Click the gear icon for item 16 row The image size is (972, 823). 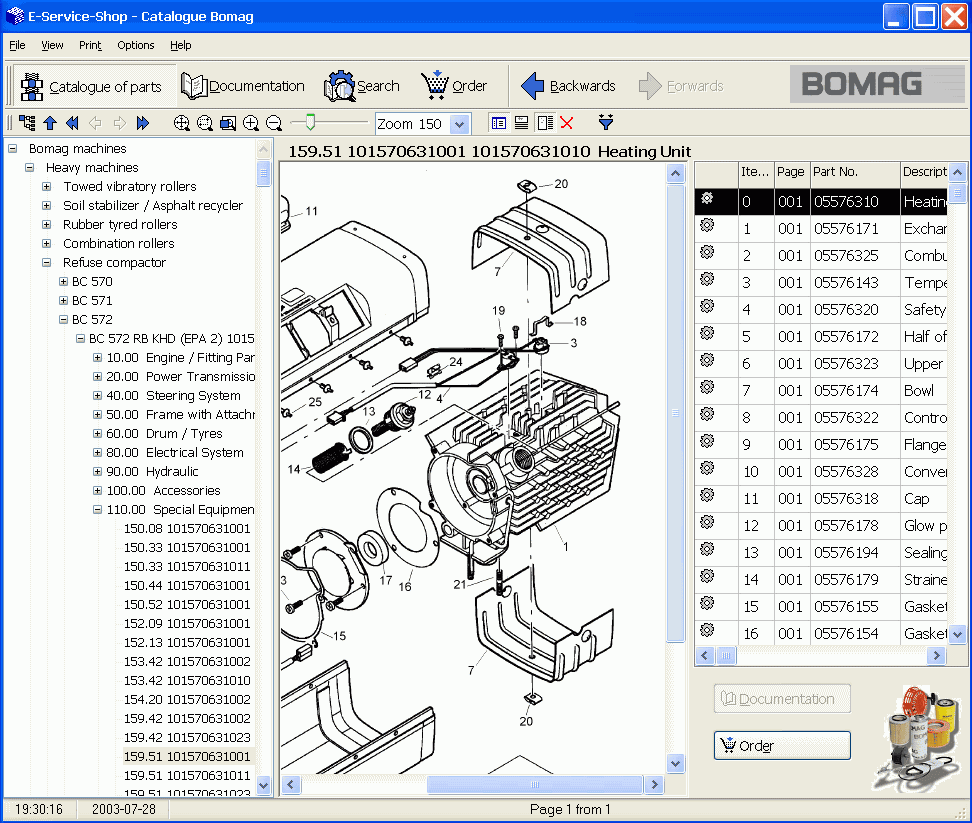[707, 630]
